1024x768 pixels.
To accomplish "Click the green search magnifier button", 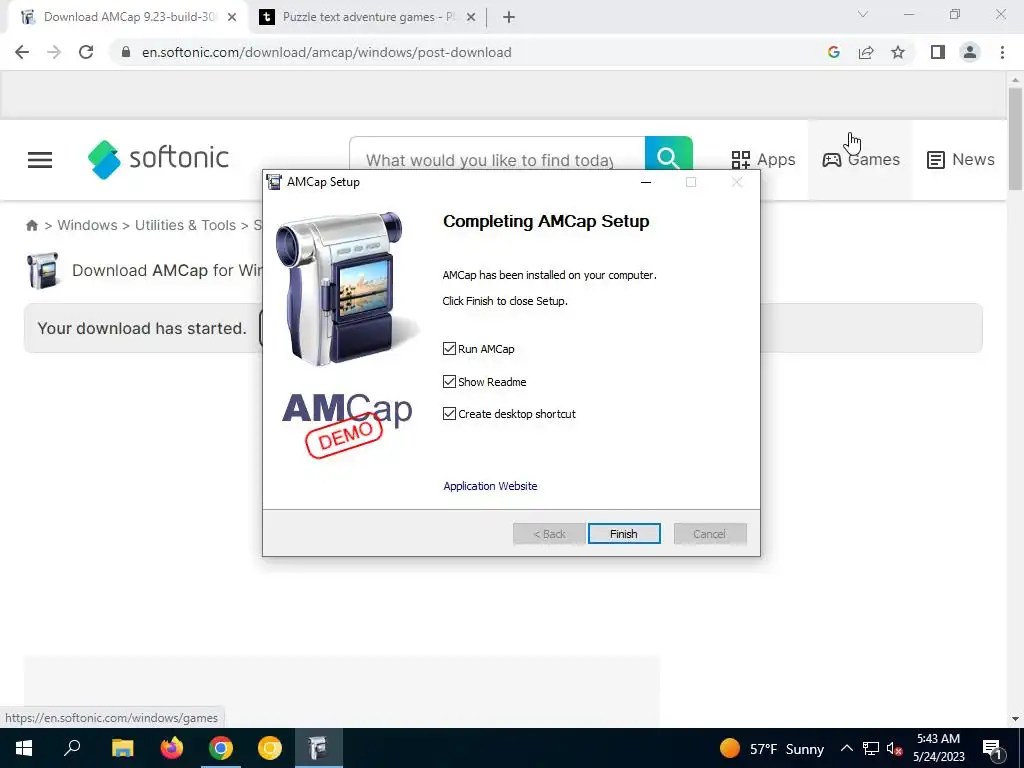I will (668, 158).
